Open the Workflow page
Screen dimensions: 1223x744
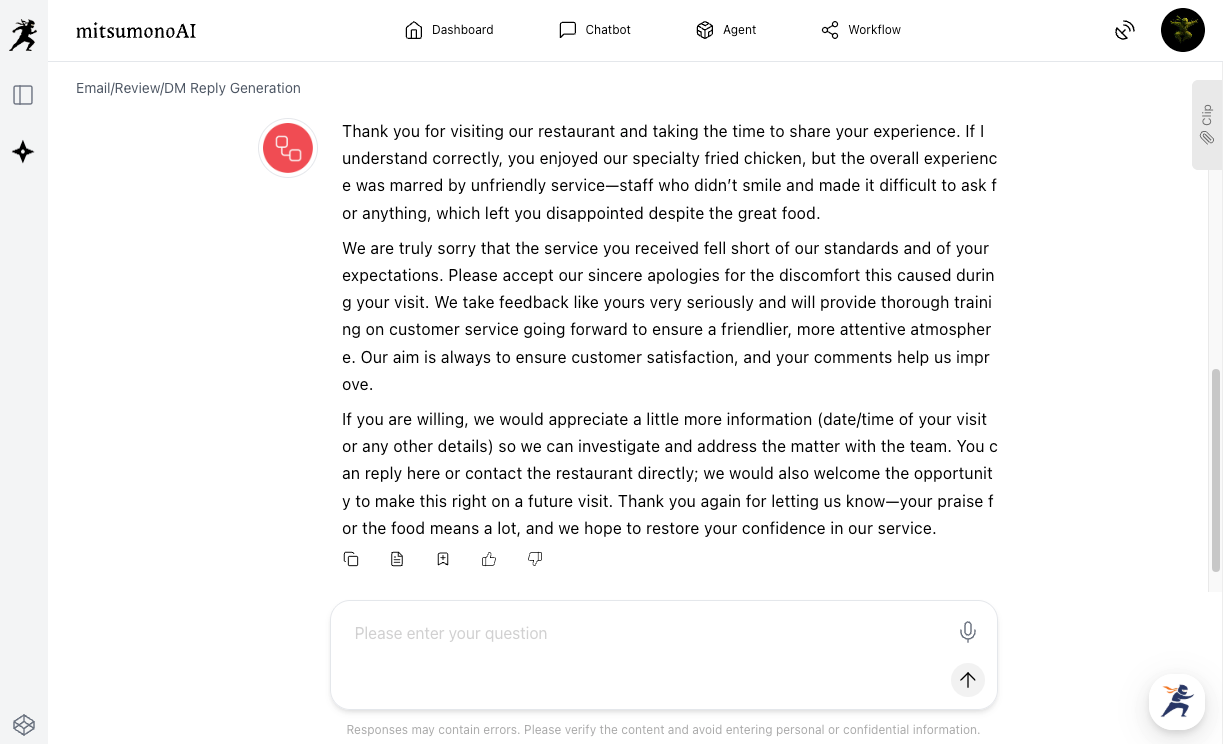tap(861, 30)
